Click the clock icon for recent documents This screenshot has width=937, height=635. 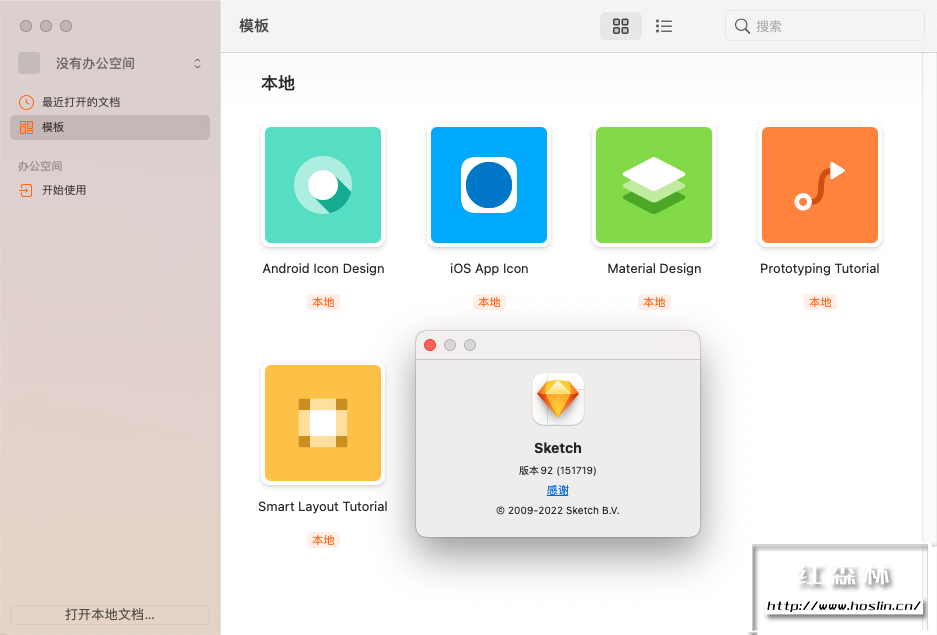pyautogui.click(x=26, y=102)
